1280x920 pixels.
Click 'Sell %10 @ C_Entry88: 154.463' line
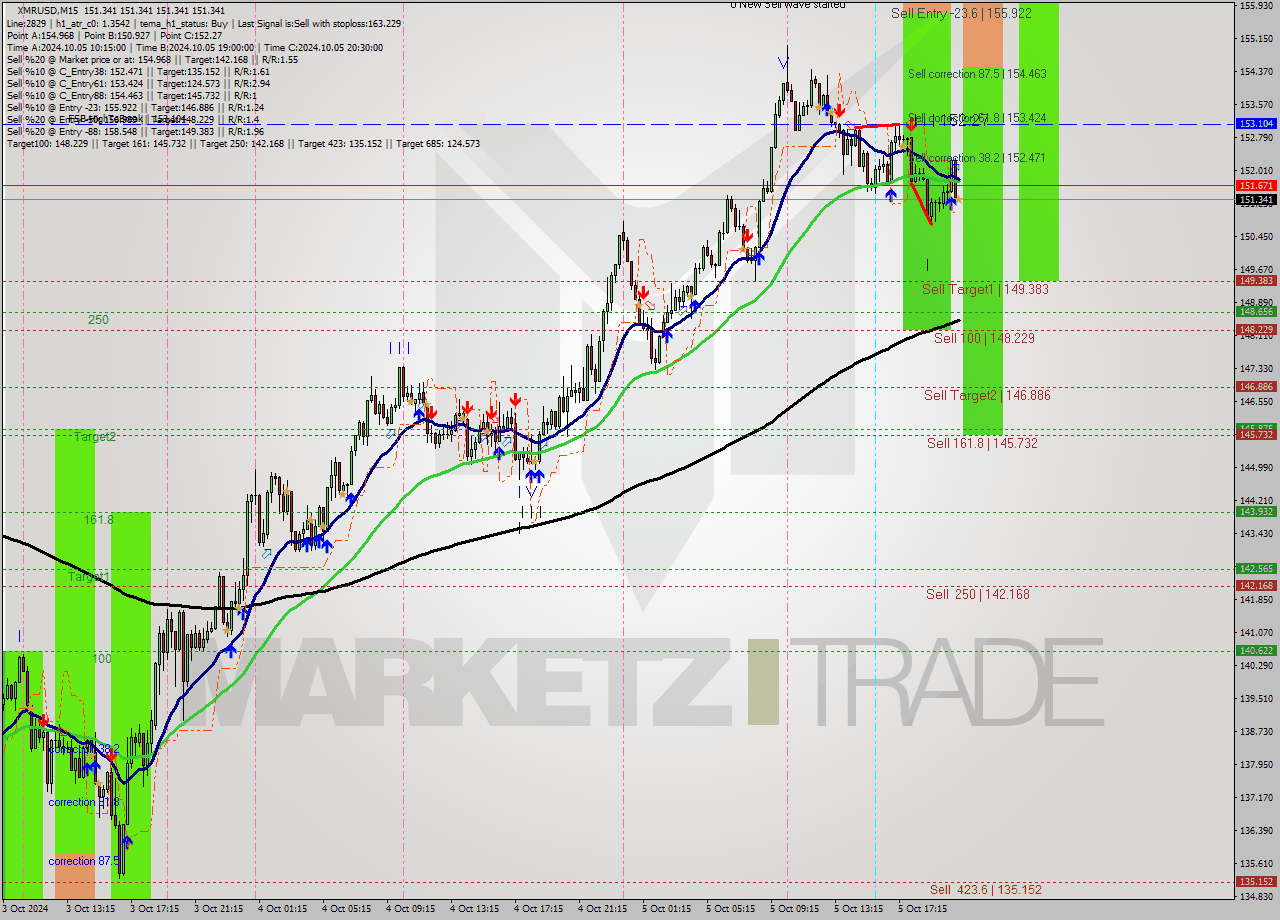[132, 95]
